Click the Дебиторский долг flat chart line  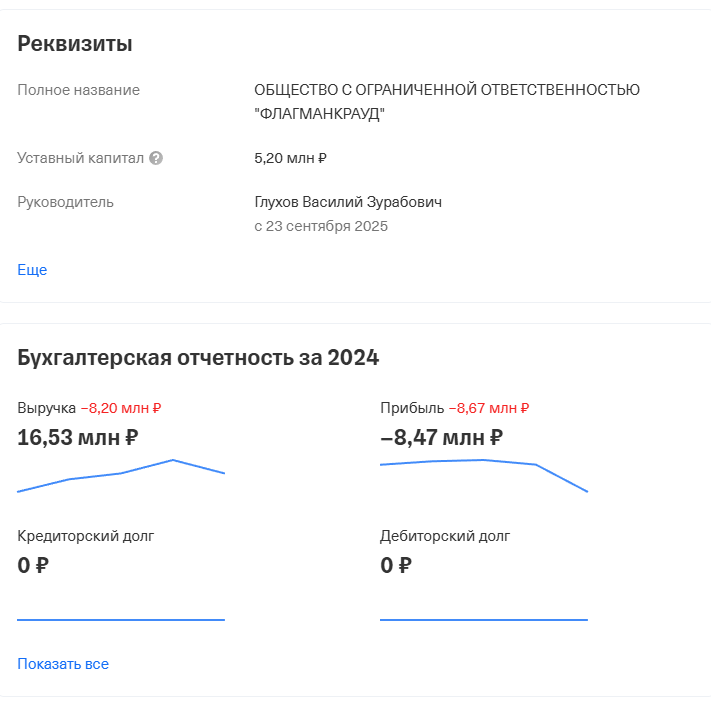click(x=484, y=619)
